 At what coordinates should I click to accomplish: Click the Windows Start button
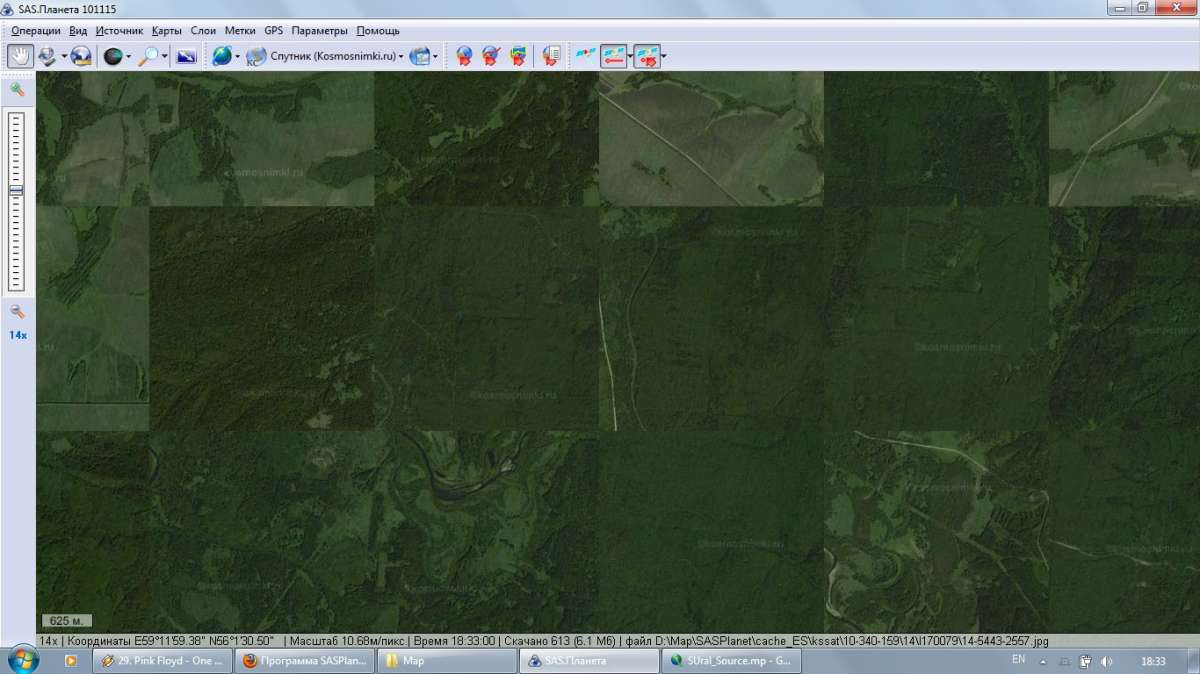22,661
